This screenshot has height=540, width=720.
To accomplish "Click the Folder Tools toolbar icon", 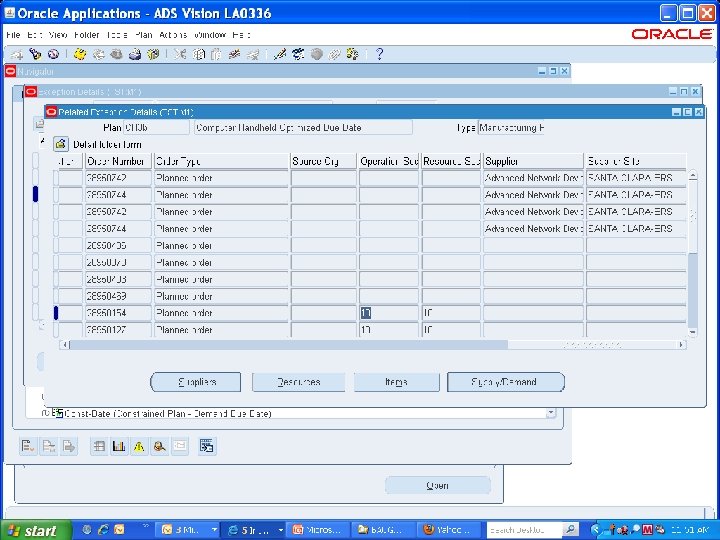I will click(353, 54).
